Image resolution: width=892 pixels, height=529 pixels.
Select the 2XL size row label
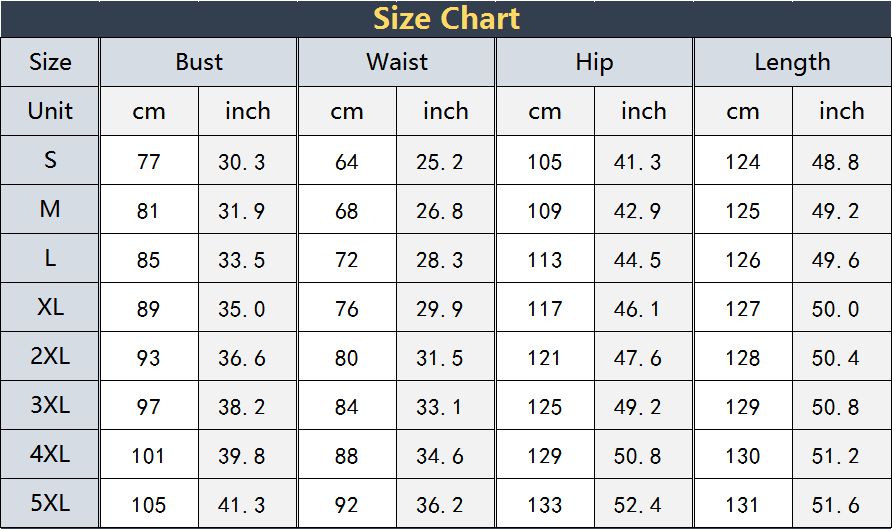coord(50,356)
